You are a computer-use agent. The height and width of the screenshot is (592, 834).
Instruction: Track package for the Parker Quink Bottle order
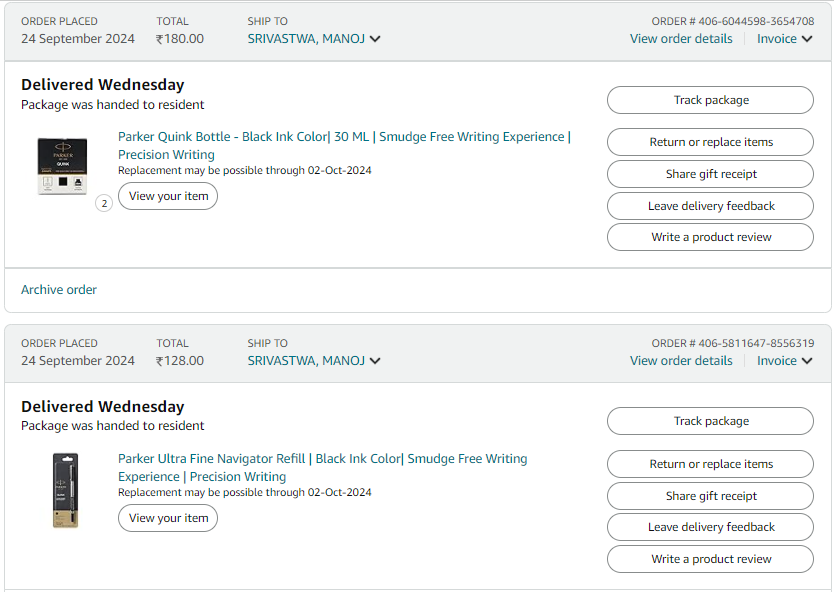click(x=710, y=100)
